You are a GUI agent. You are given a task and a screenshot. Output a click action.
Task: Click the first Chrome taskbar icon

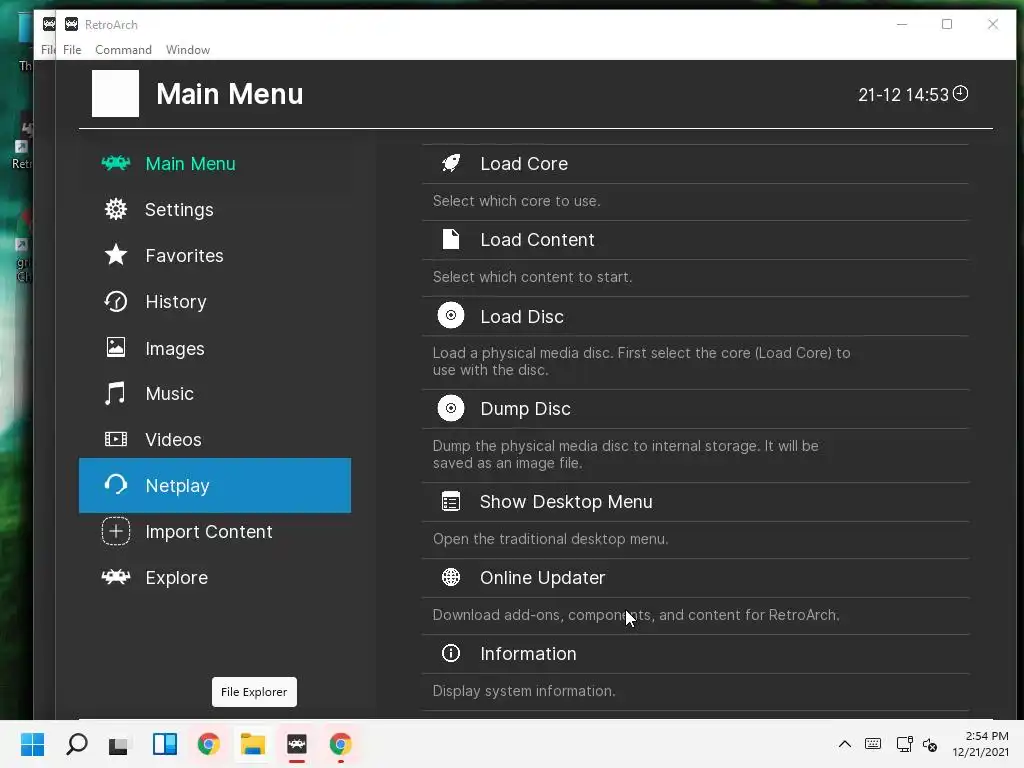pos(208,744)
